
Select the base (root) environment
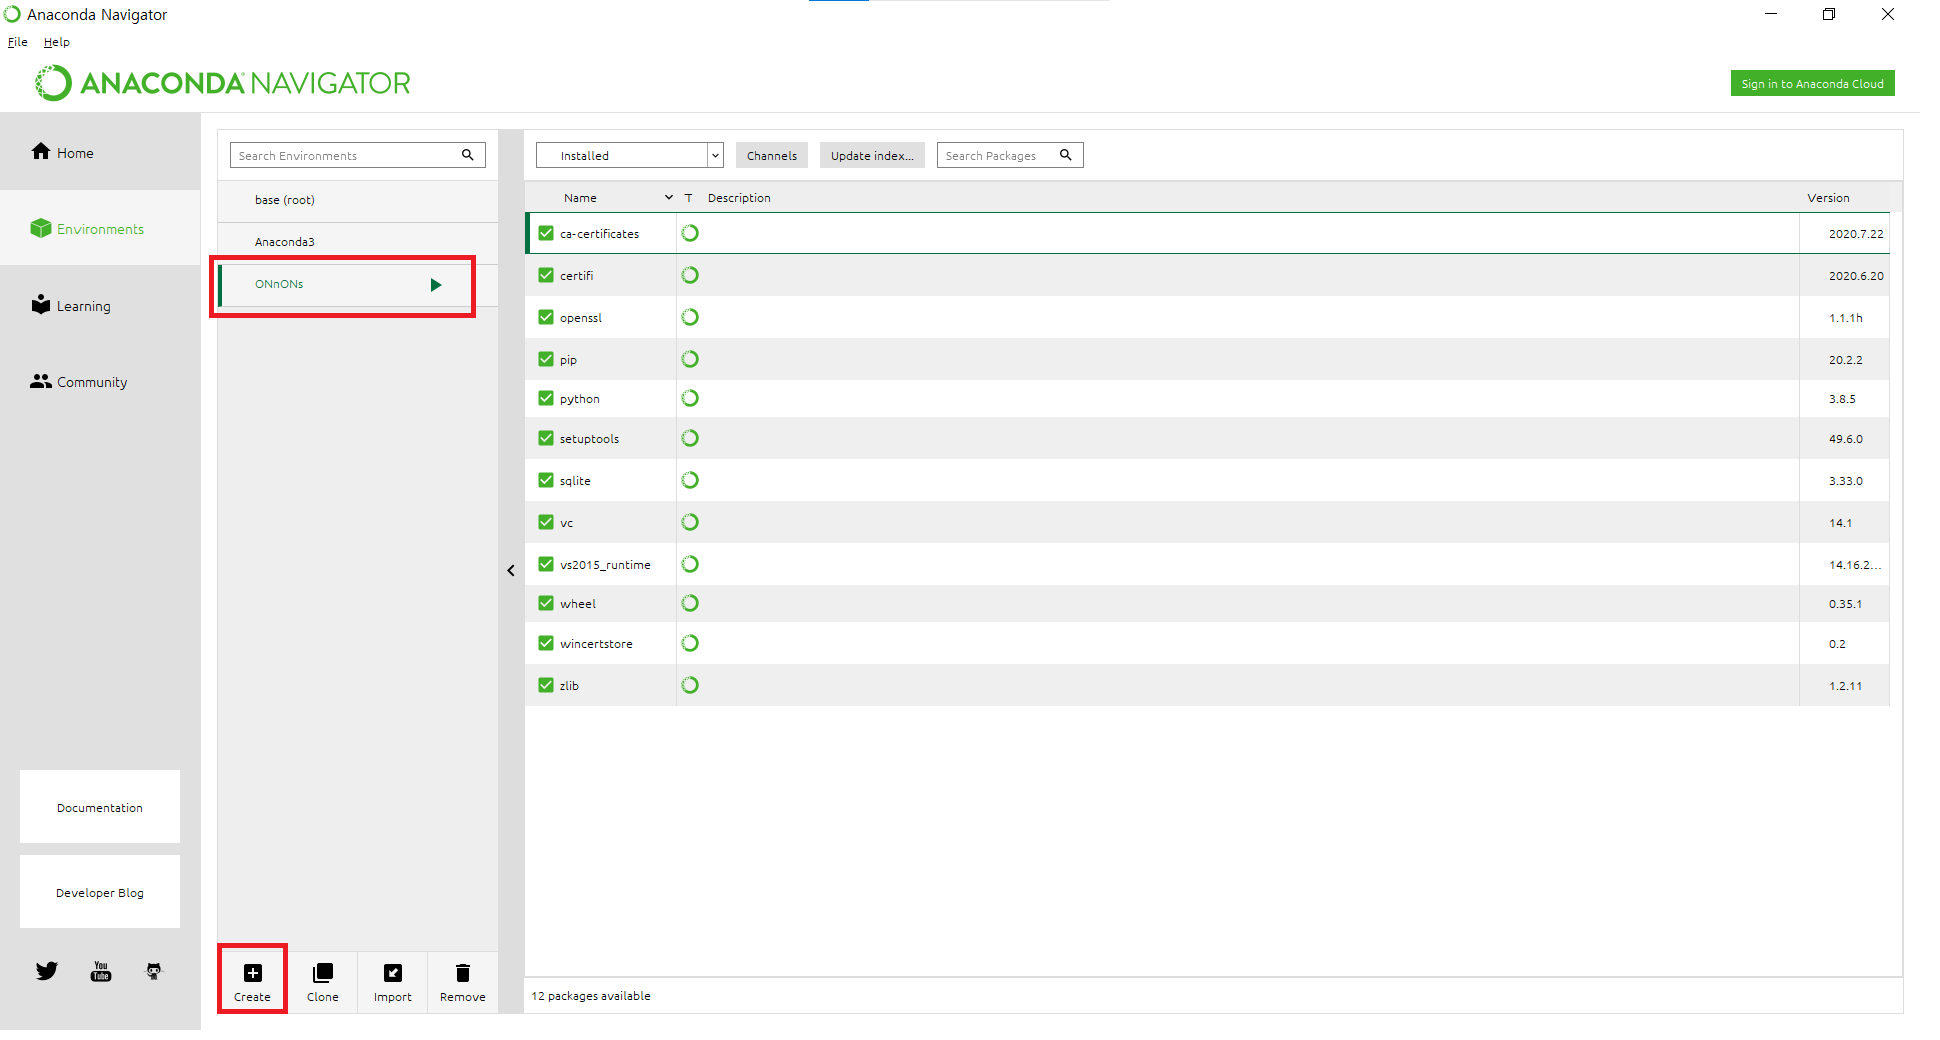point(358,200)
